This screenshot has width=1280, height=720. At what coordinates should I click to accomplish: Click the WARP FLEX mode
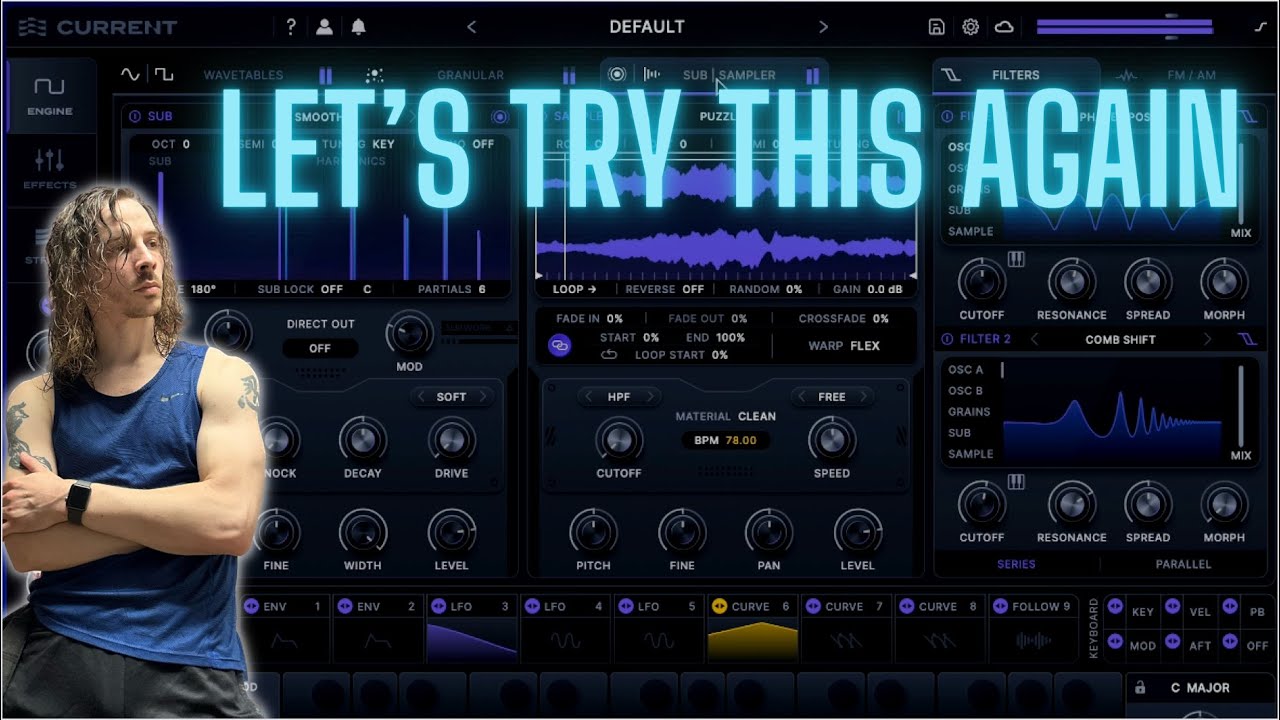[844, 346]
